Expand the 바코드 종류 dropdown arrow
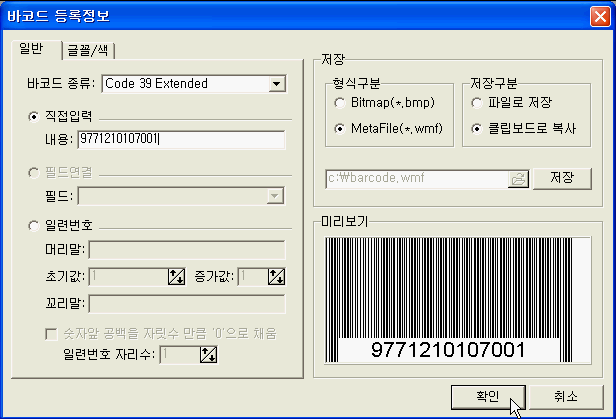 tap(277, 84)
